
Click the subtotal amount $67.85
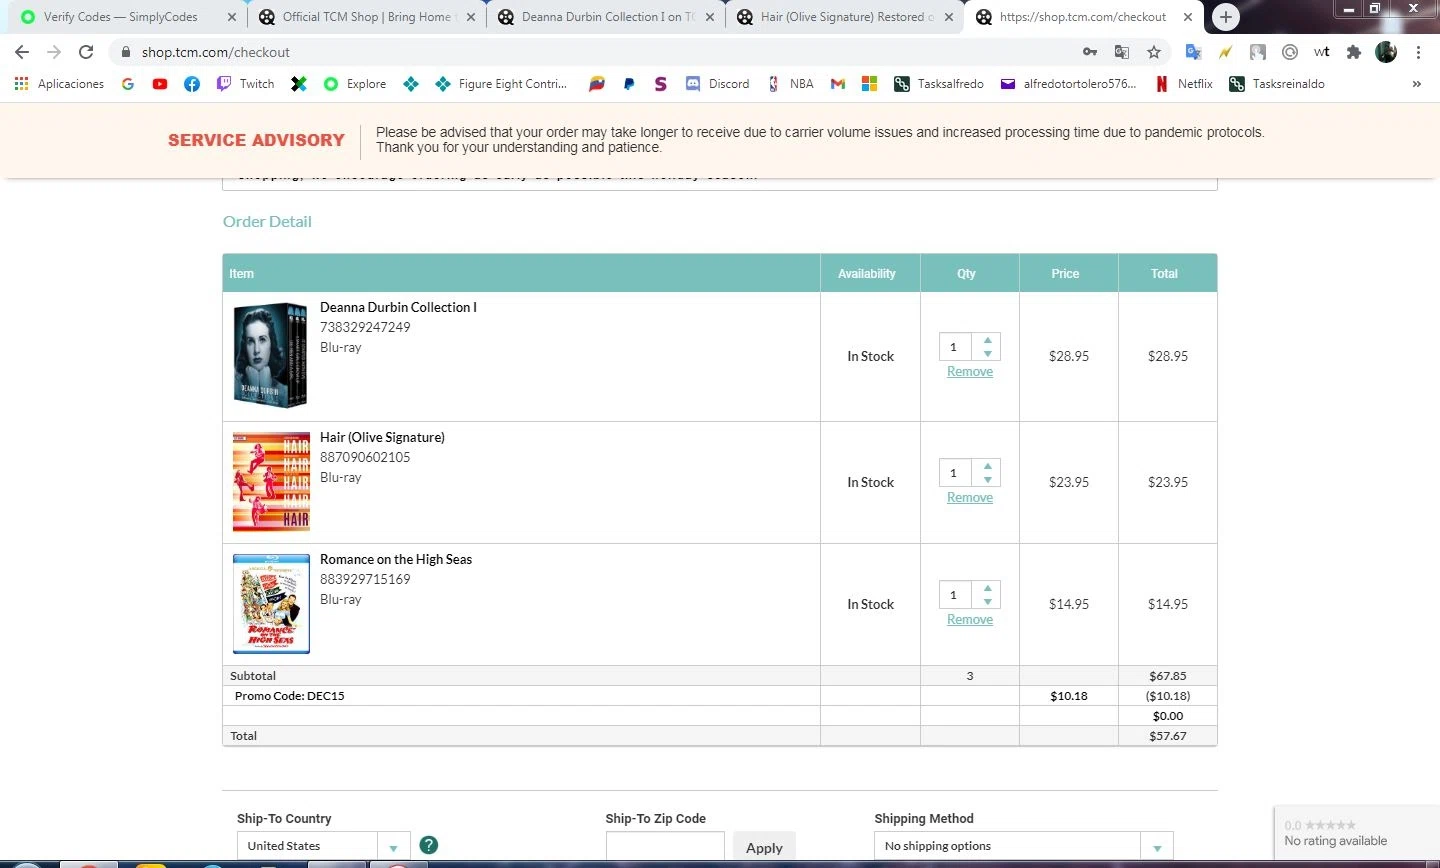[x=1168, y=676]
